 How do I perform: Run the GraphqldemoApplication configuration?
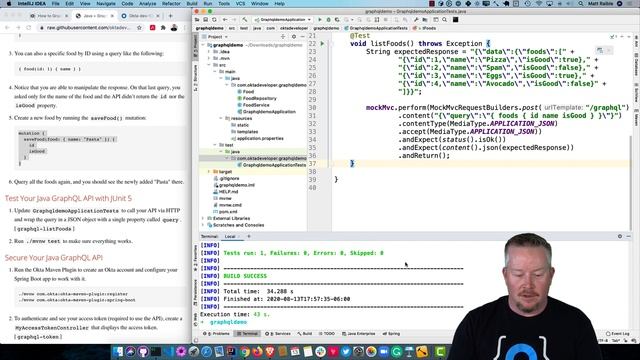320,20
